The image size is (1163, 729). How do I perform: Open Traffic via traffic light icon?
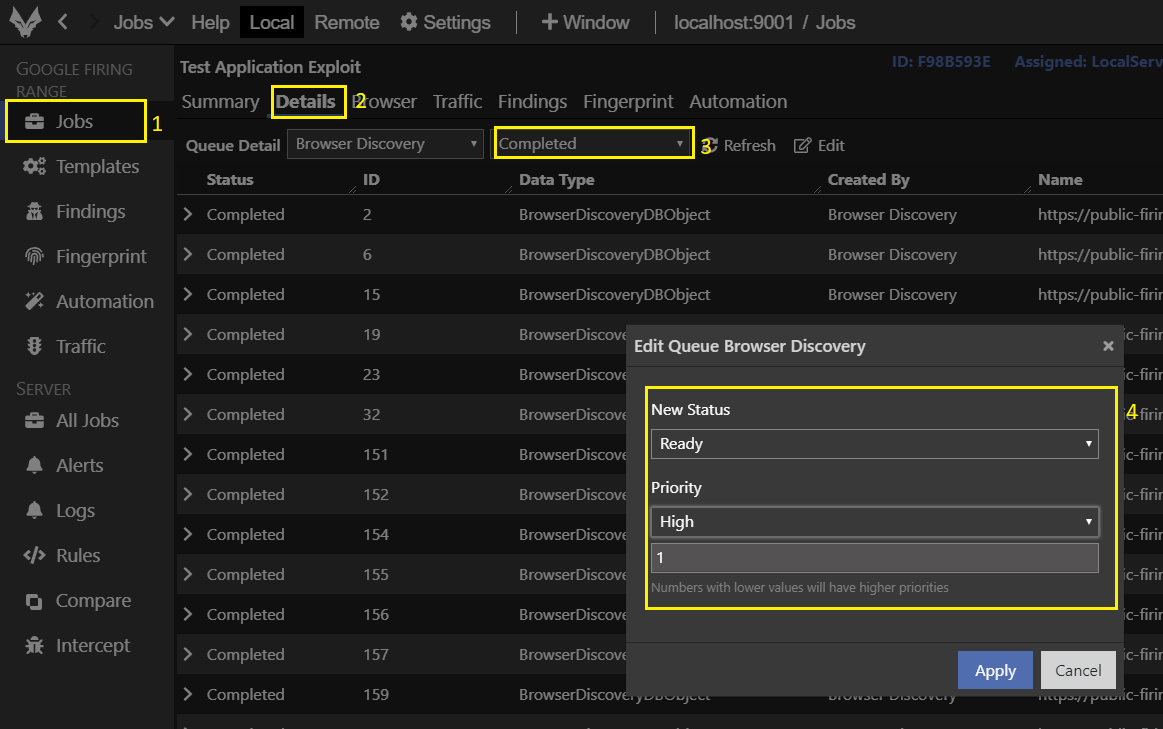tap(34, 347)
